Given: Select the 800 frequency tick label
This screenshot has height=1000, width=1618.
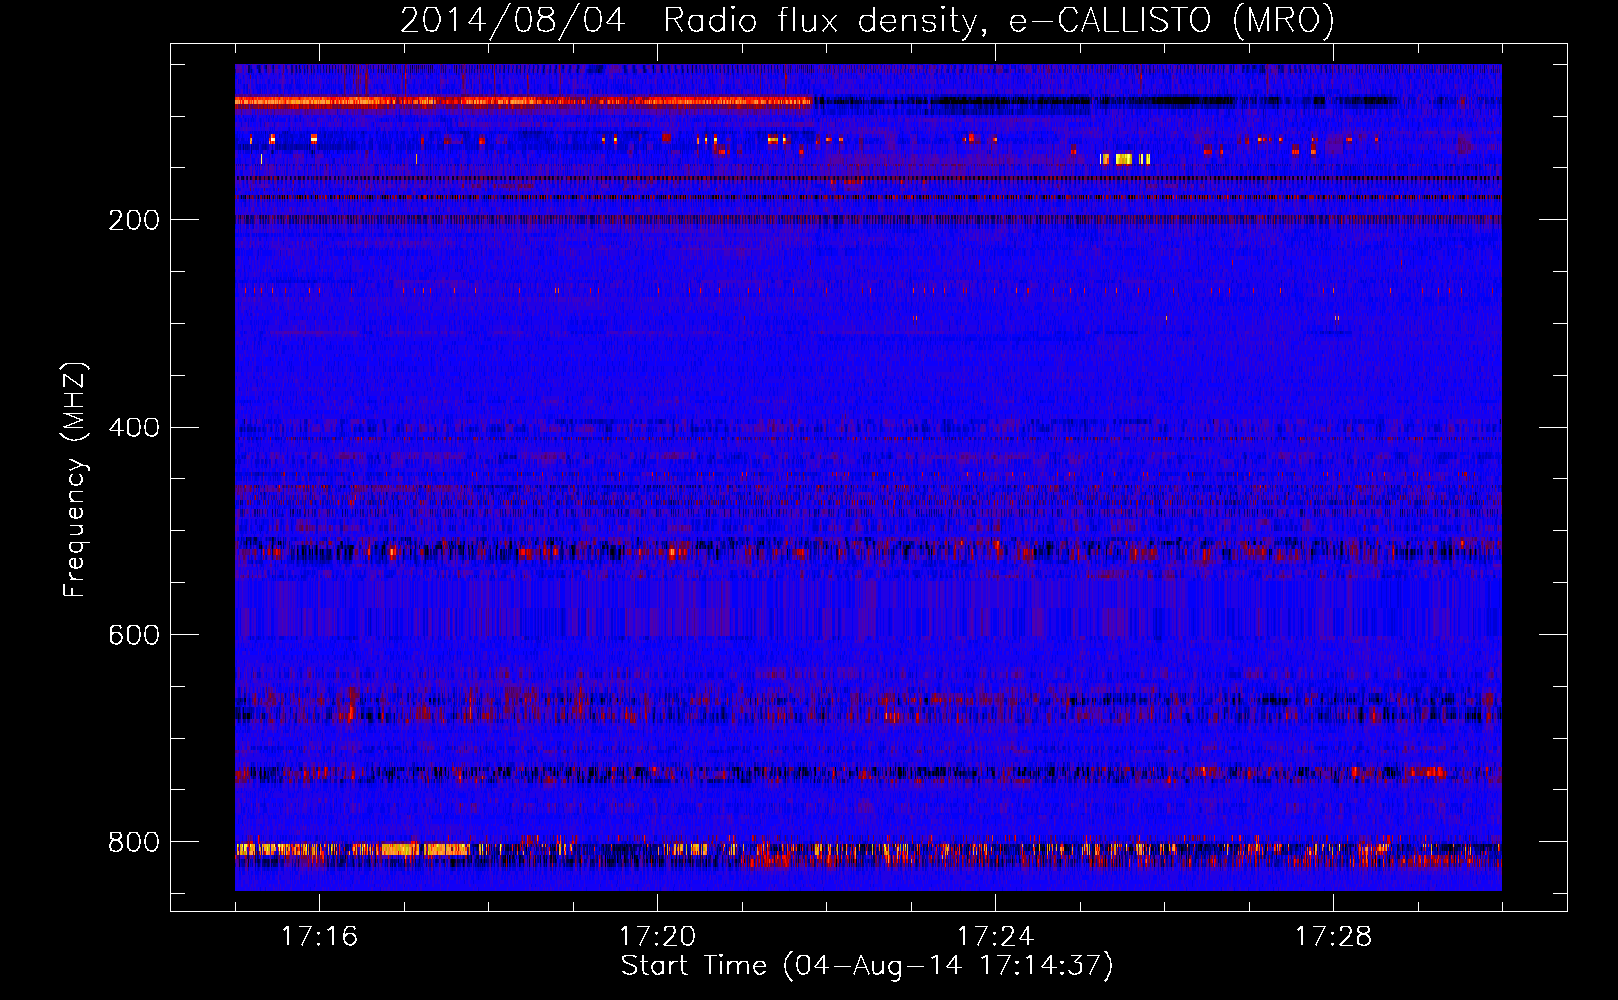Looking at the screenshot, I should click(134, 842).
